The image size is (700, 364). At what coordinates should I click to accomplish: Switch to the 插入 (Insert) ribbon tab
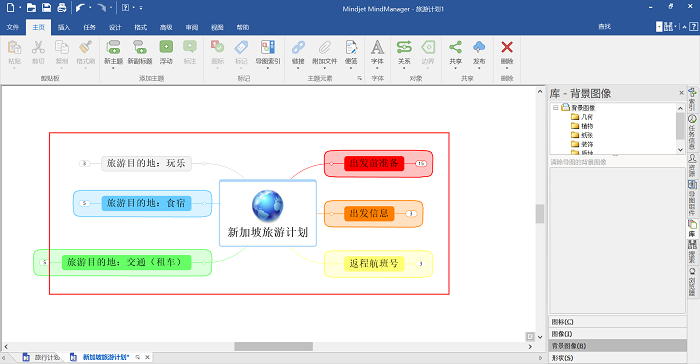(x=64, y=27)
